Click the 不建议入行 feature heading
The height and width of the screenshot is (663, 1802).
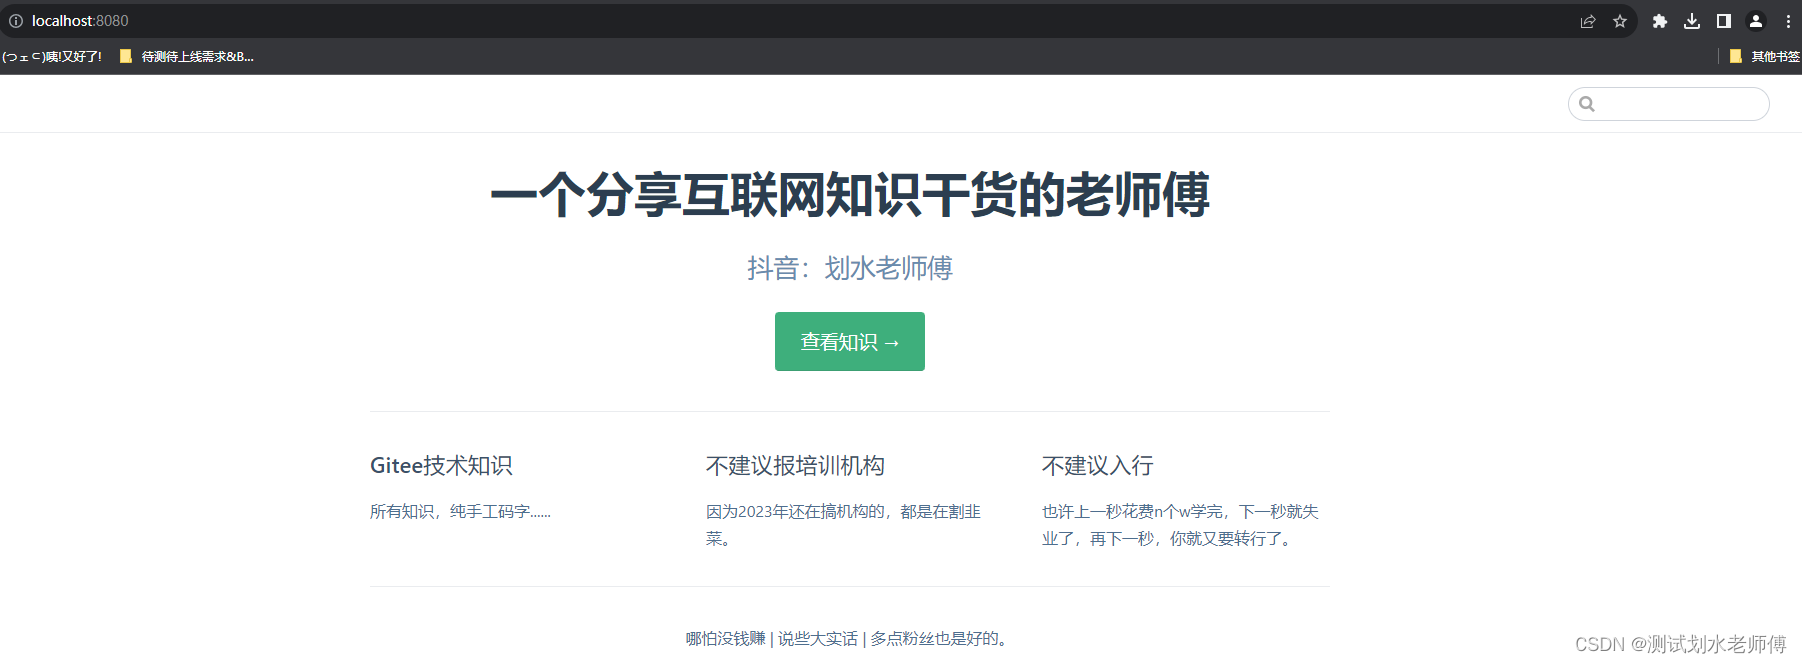tap(1098, 466)
